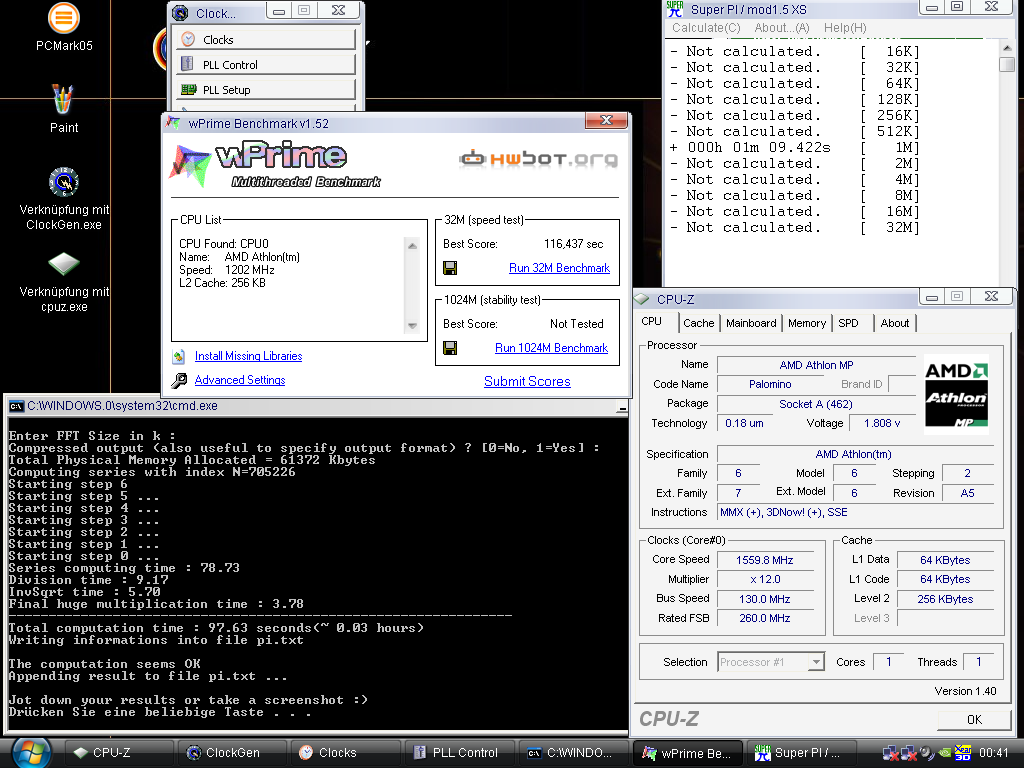Click the Install Missing Libraries link
The image size is (1024, 768).
coord(248,356)
